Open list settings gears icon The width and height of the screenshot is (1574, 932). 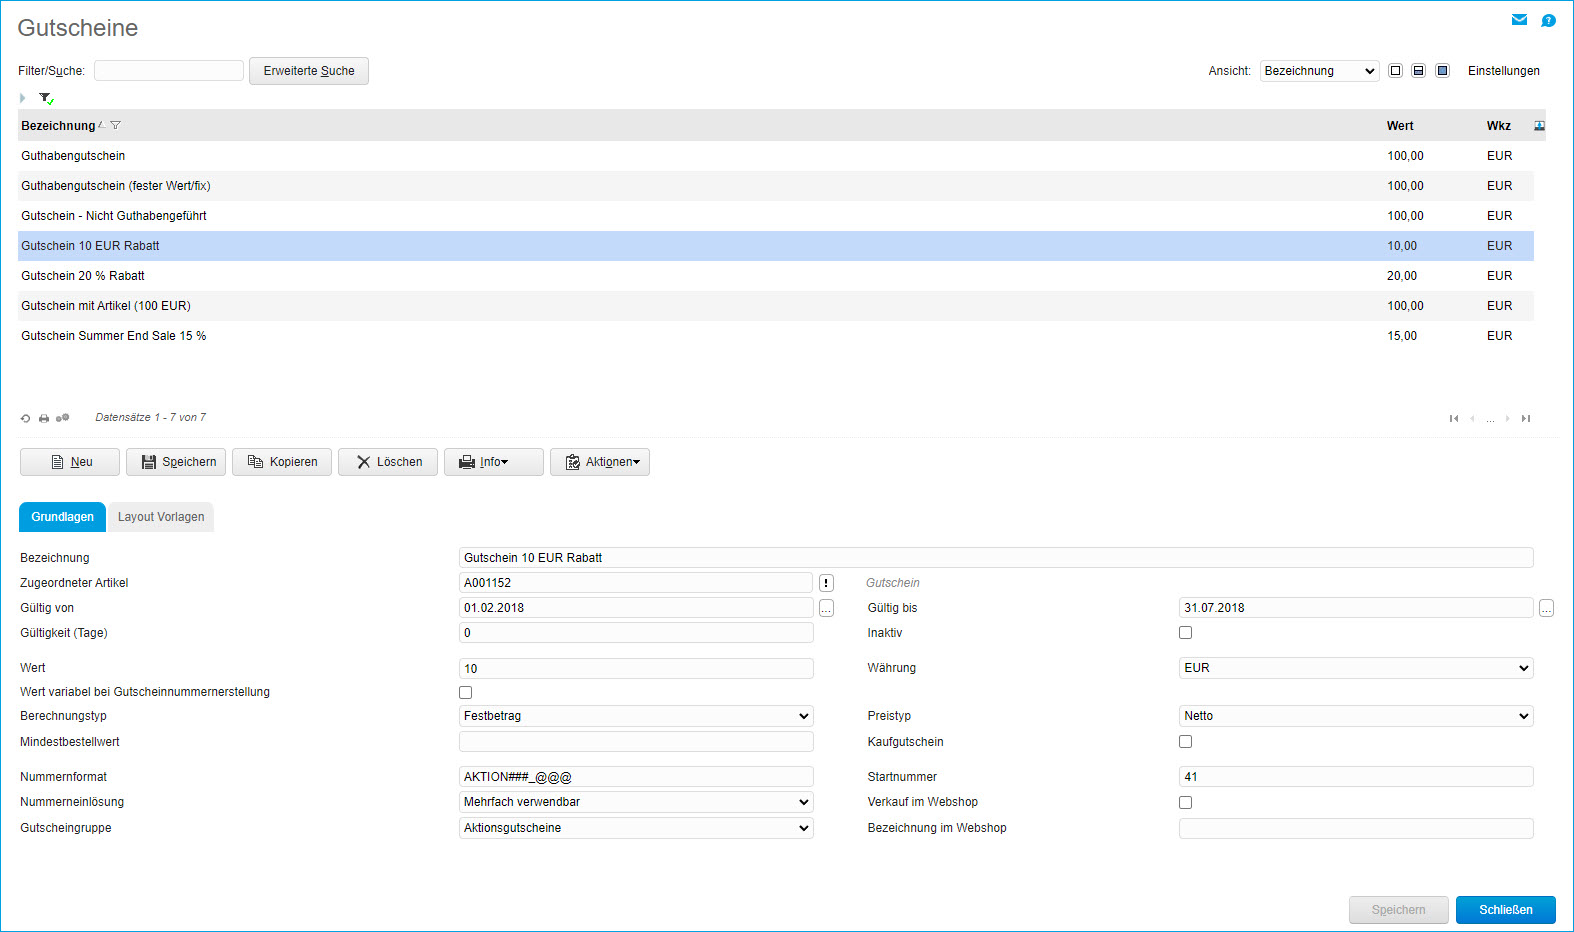62,418
